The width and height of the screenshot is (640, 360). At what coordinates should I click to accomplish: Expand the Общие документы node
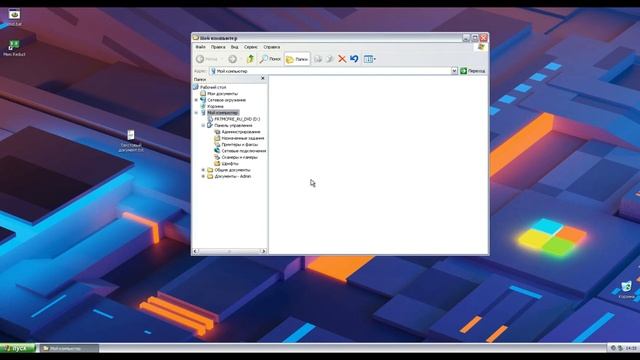(203, 170)
